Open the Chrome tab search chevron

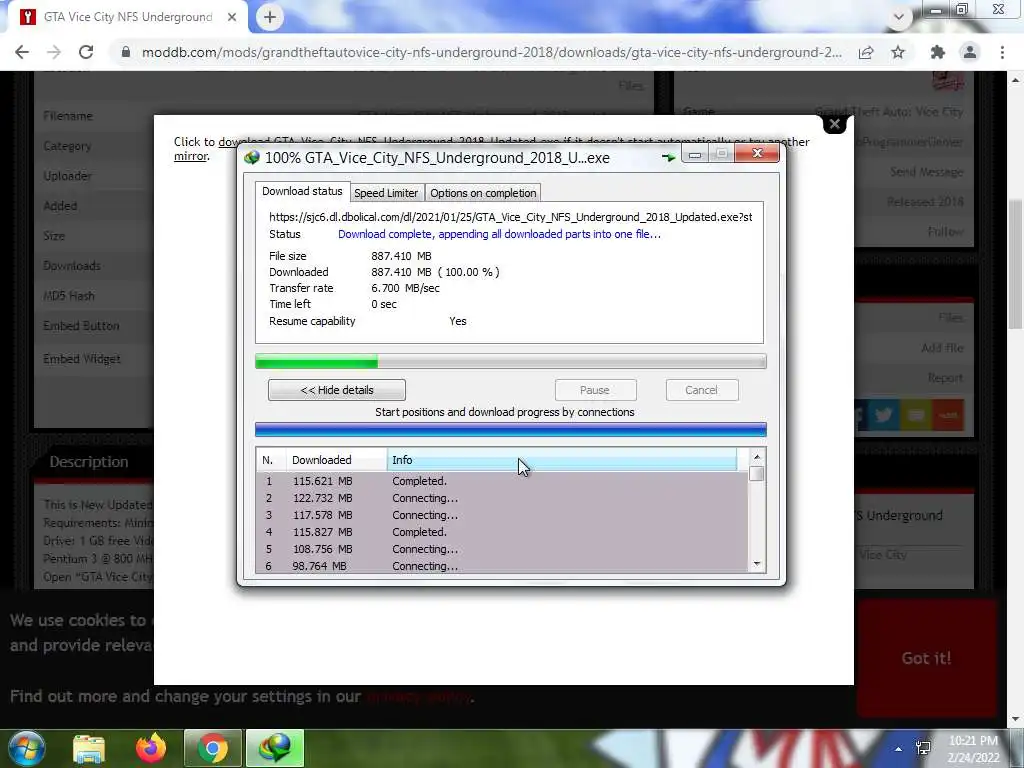pyautogui.click(x=899, y=17)
